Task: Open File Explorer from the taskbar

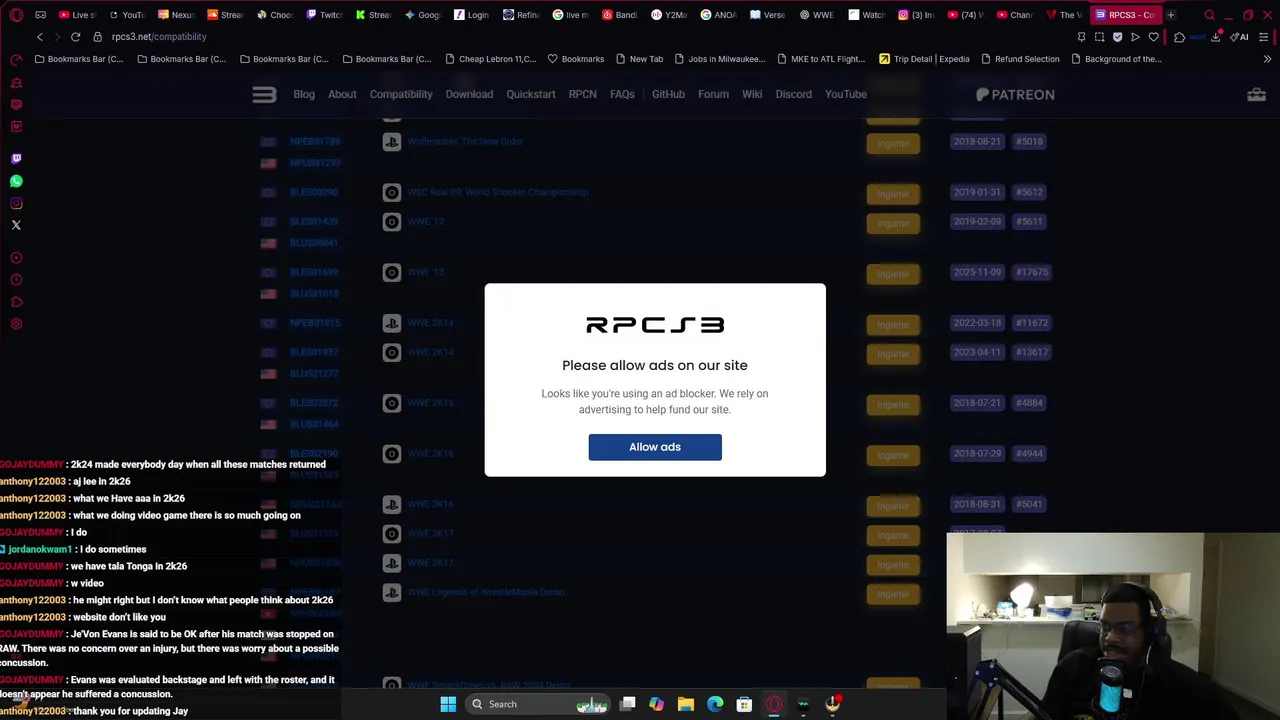Action: click(x=685, y=704)
